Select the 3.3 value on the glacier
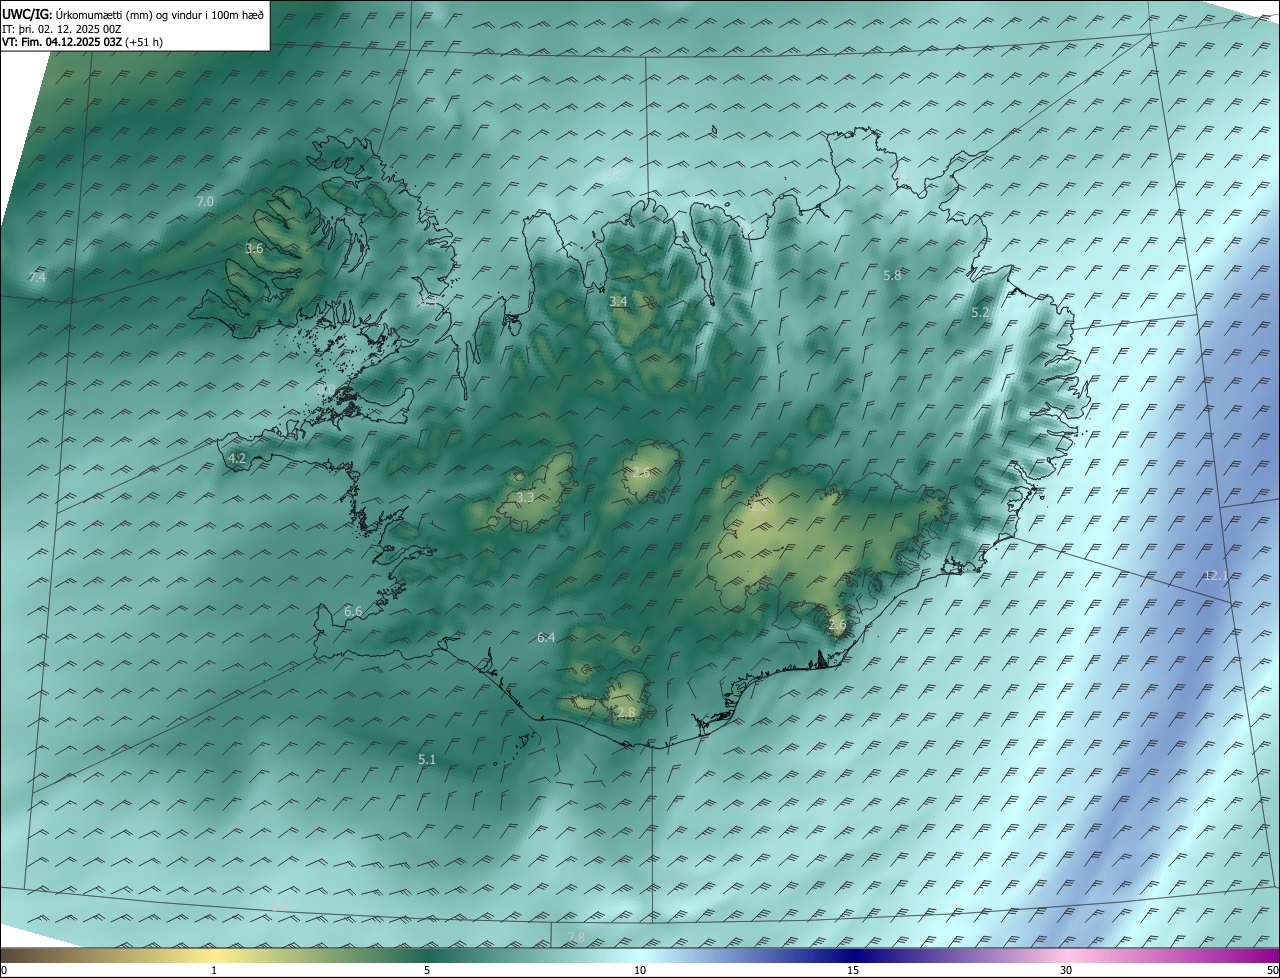Viewport: 1280px width, 978px height. coord(525,497)
